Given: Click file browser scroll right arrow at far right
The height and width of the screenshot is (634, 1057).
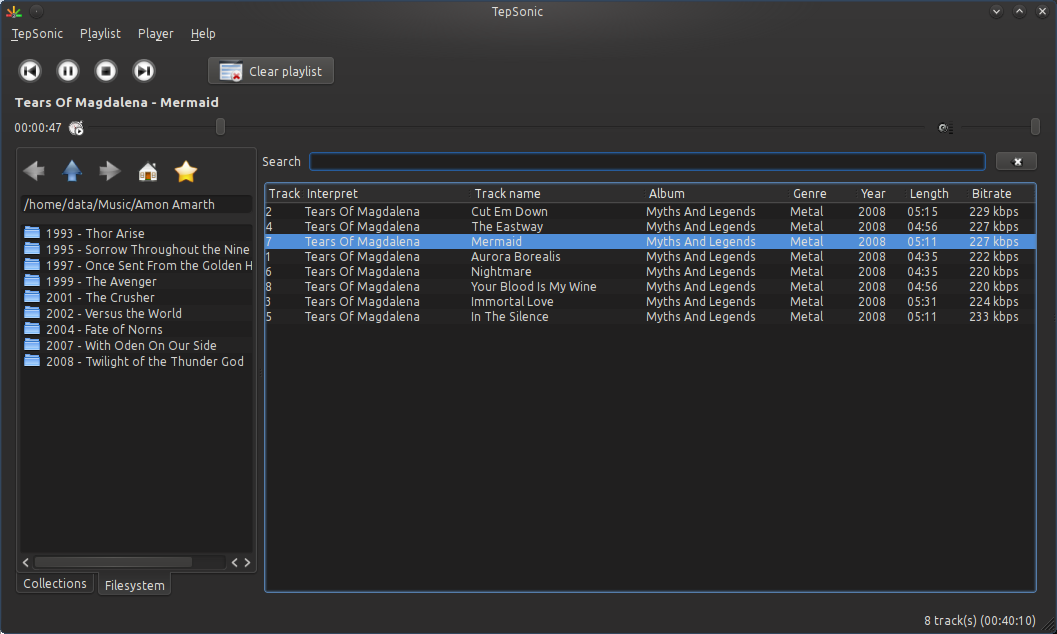Looking at the screenshot, I should tap(247, 562).
